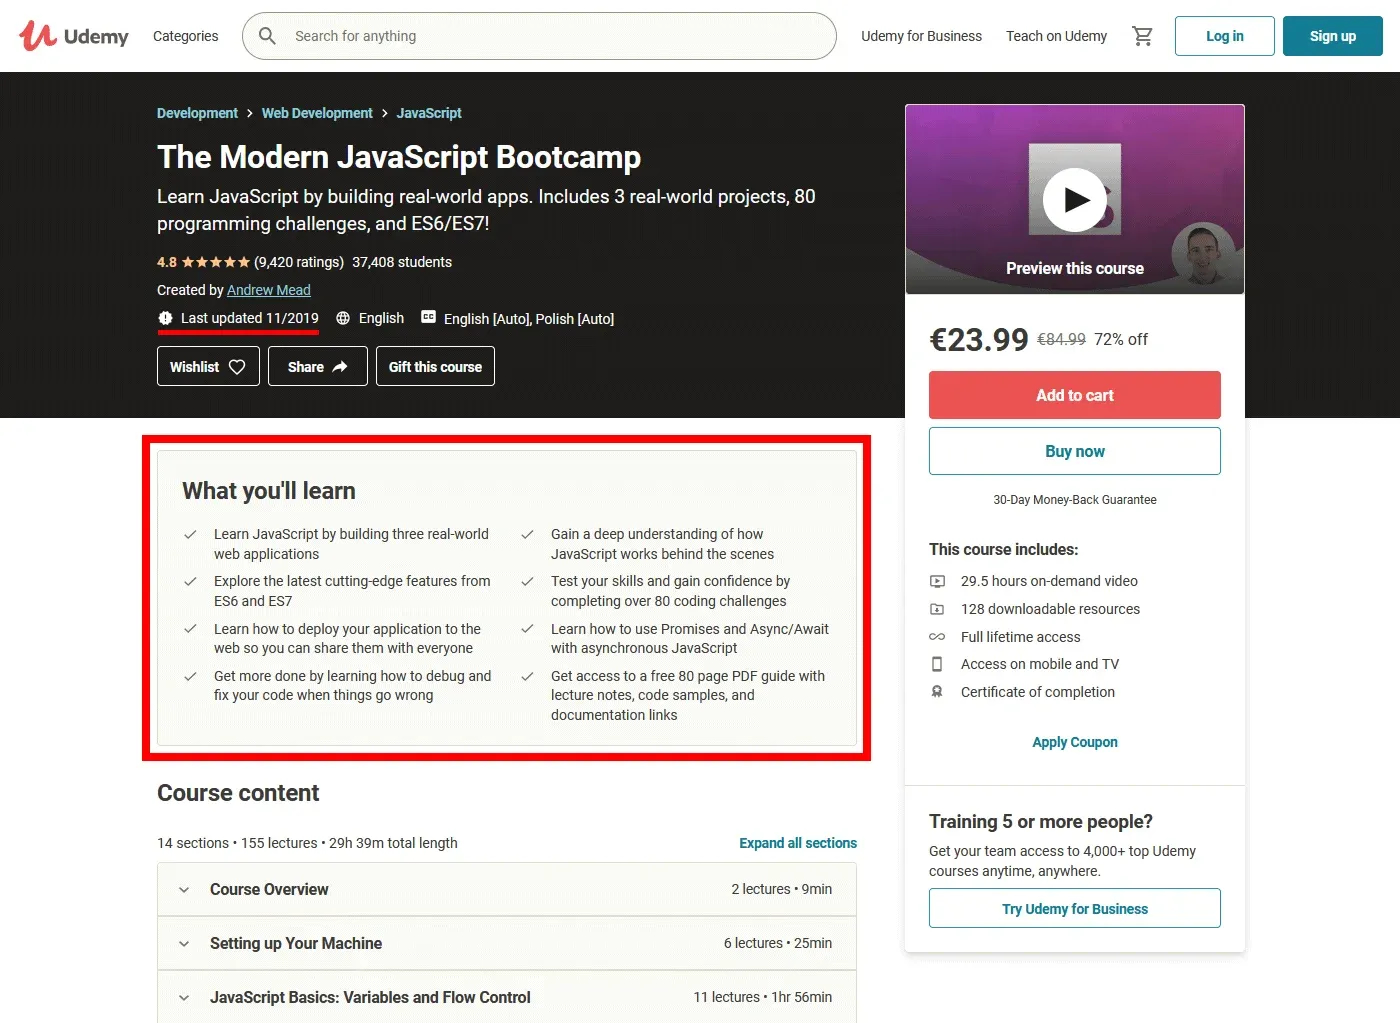1400x1023 pixels.
Task: Click Expand all sections
Action: coord(798,843)
